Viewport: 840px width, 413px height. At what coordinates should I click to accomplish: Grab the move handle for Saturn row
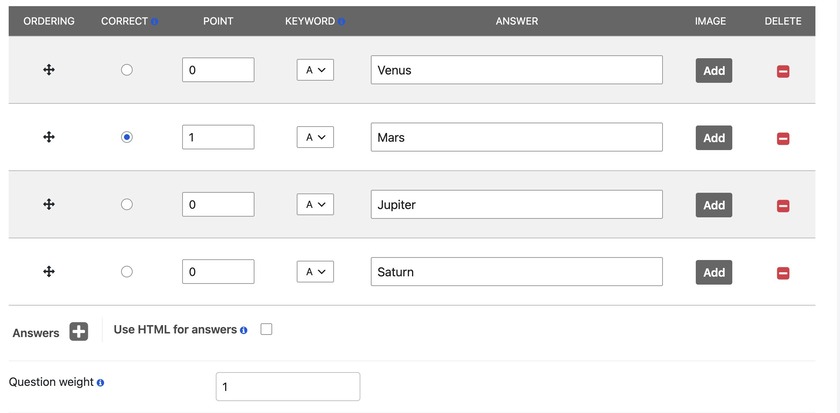click(x=49, y=272)
